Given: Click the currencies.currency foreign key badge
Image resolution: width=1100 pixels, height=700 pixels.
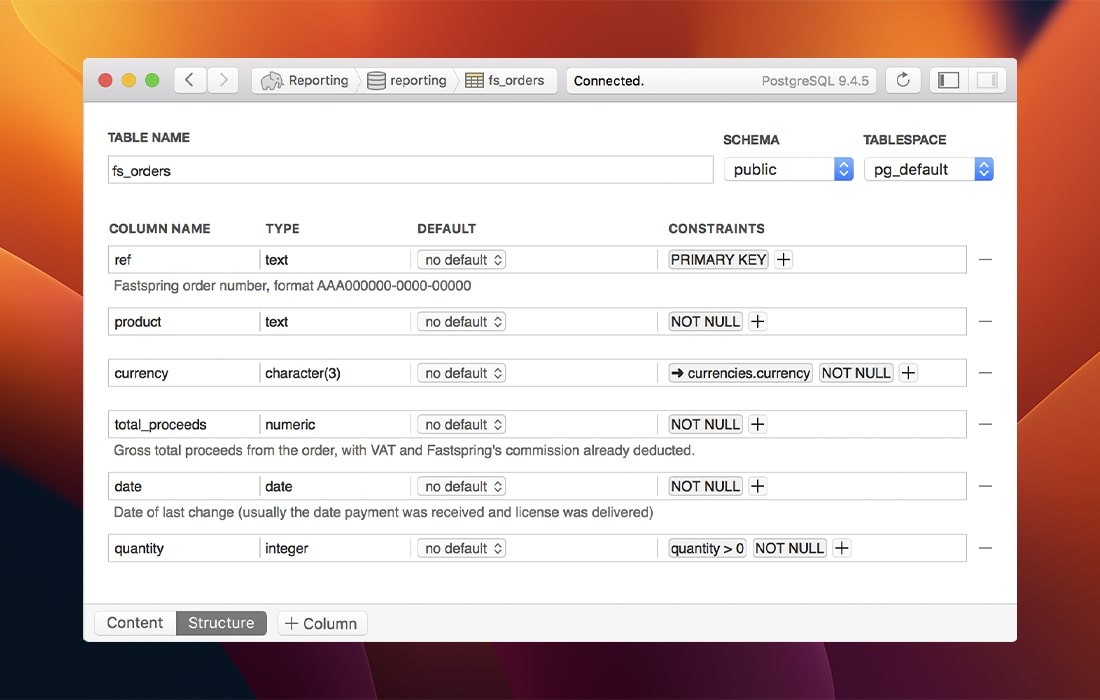Looking at the screenshot, I should [740, 372].
